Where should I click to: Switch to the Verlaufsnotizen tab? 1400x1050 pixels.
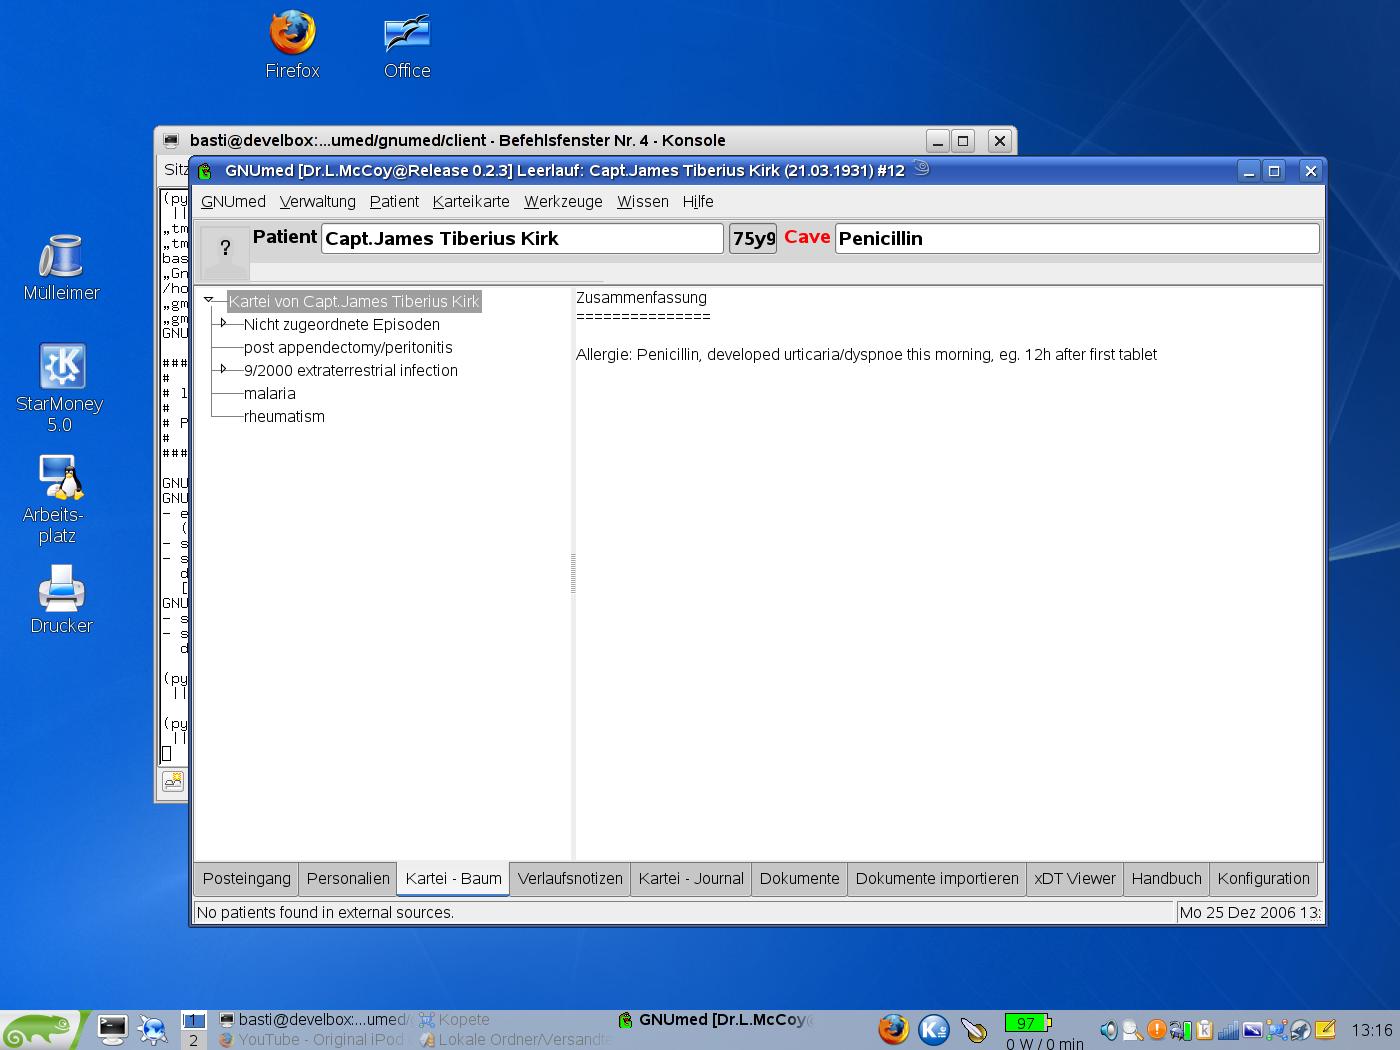(x=570, y=879)
